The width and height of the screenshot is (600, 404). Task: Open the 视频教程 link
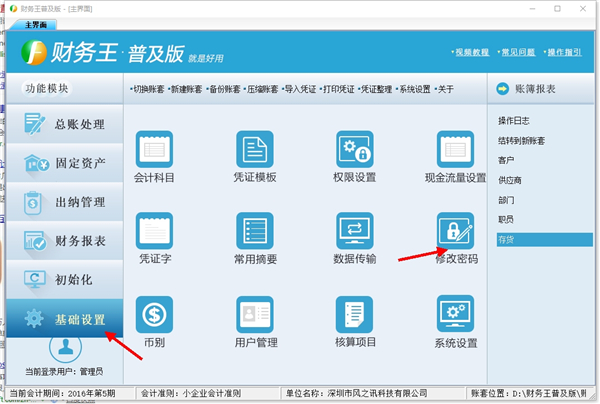point(470,51)
